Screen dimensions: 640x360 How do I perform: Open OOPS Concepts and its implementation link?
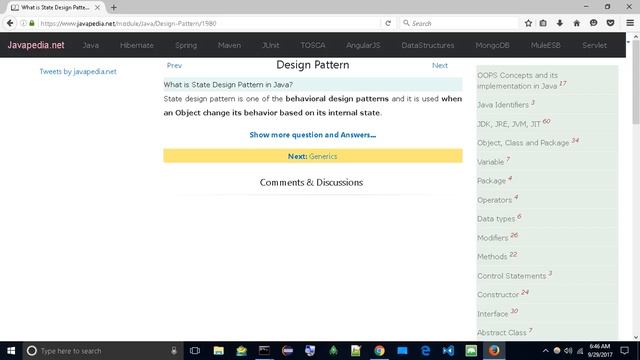click(x=522, y=80)
